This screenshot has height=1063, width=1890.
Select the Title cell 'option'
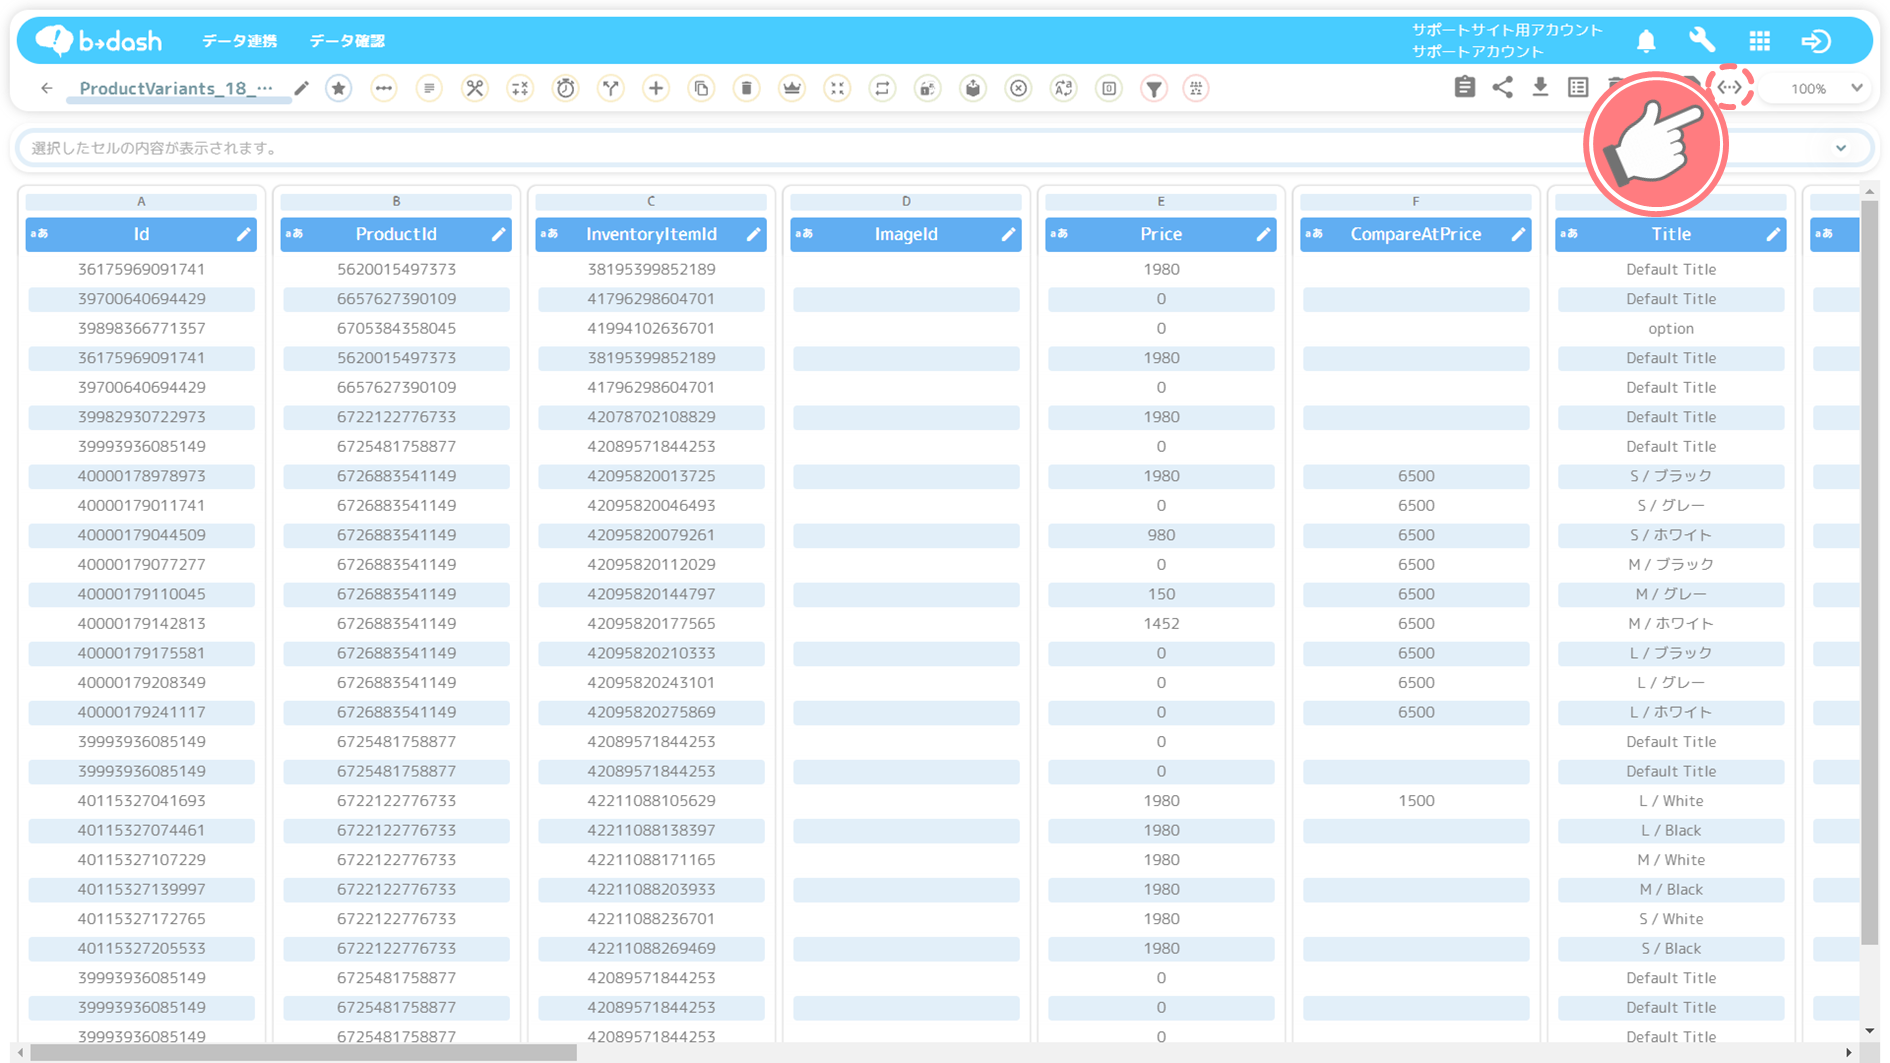[1671, 328]
